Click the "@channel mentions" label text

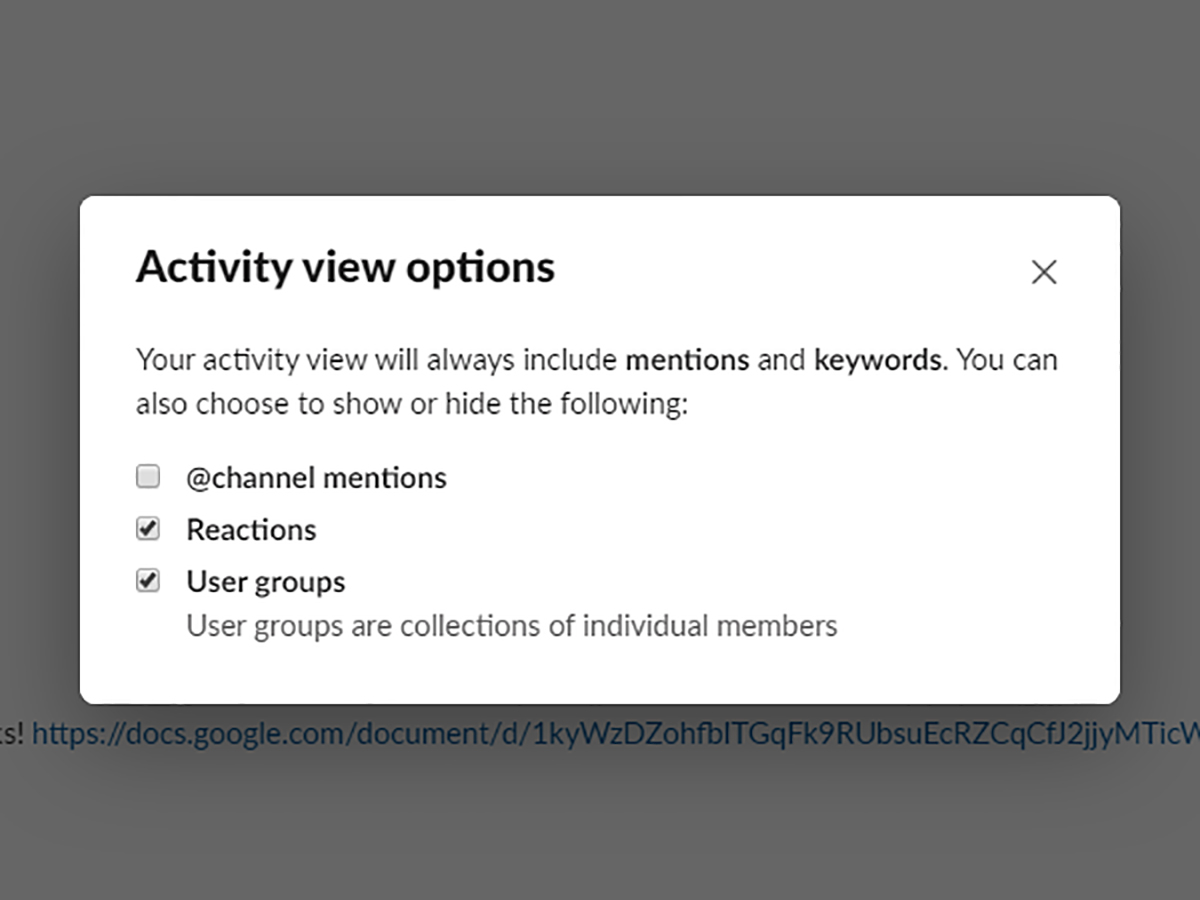coord(316,478)
